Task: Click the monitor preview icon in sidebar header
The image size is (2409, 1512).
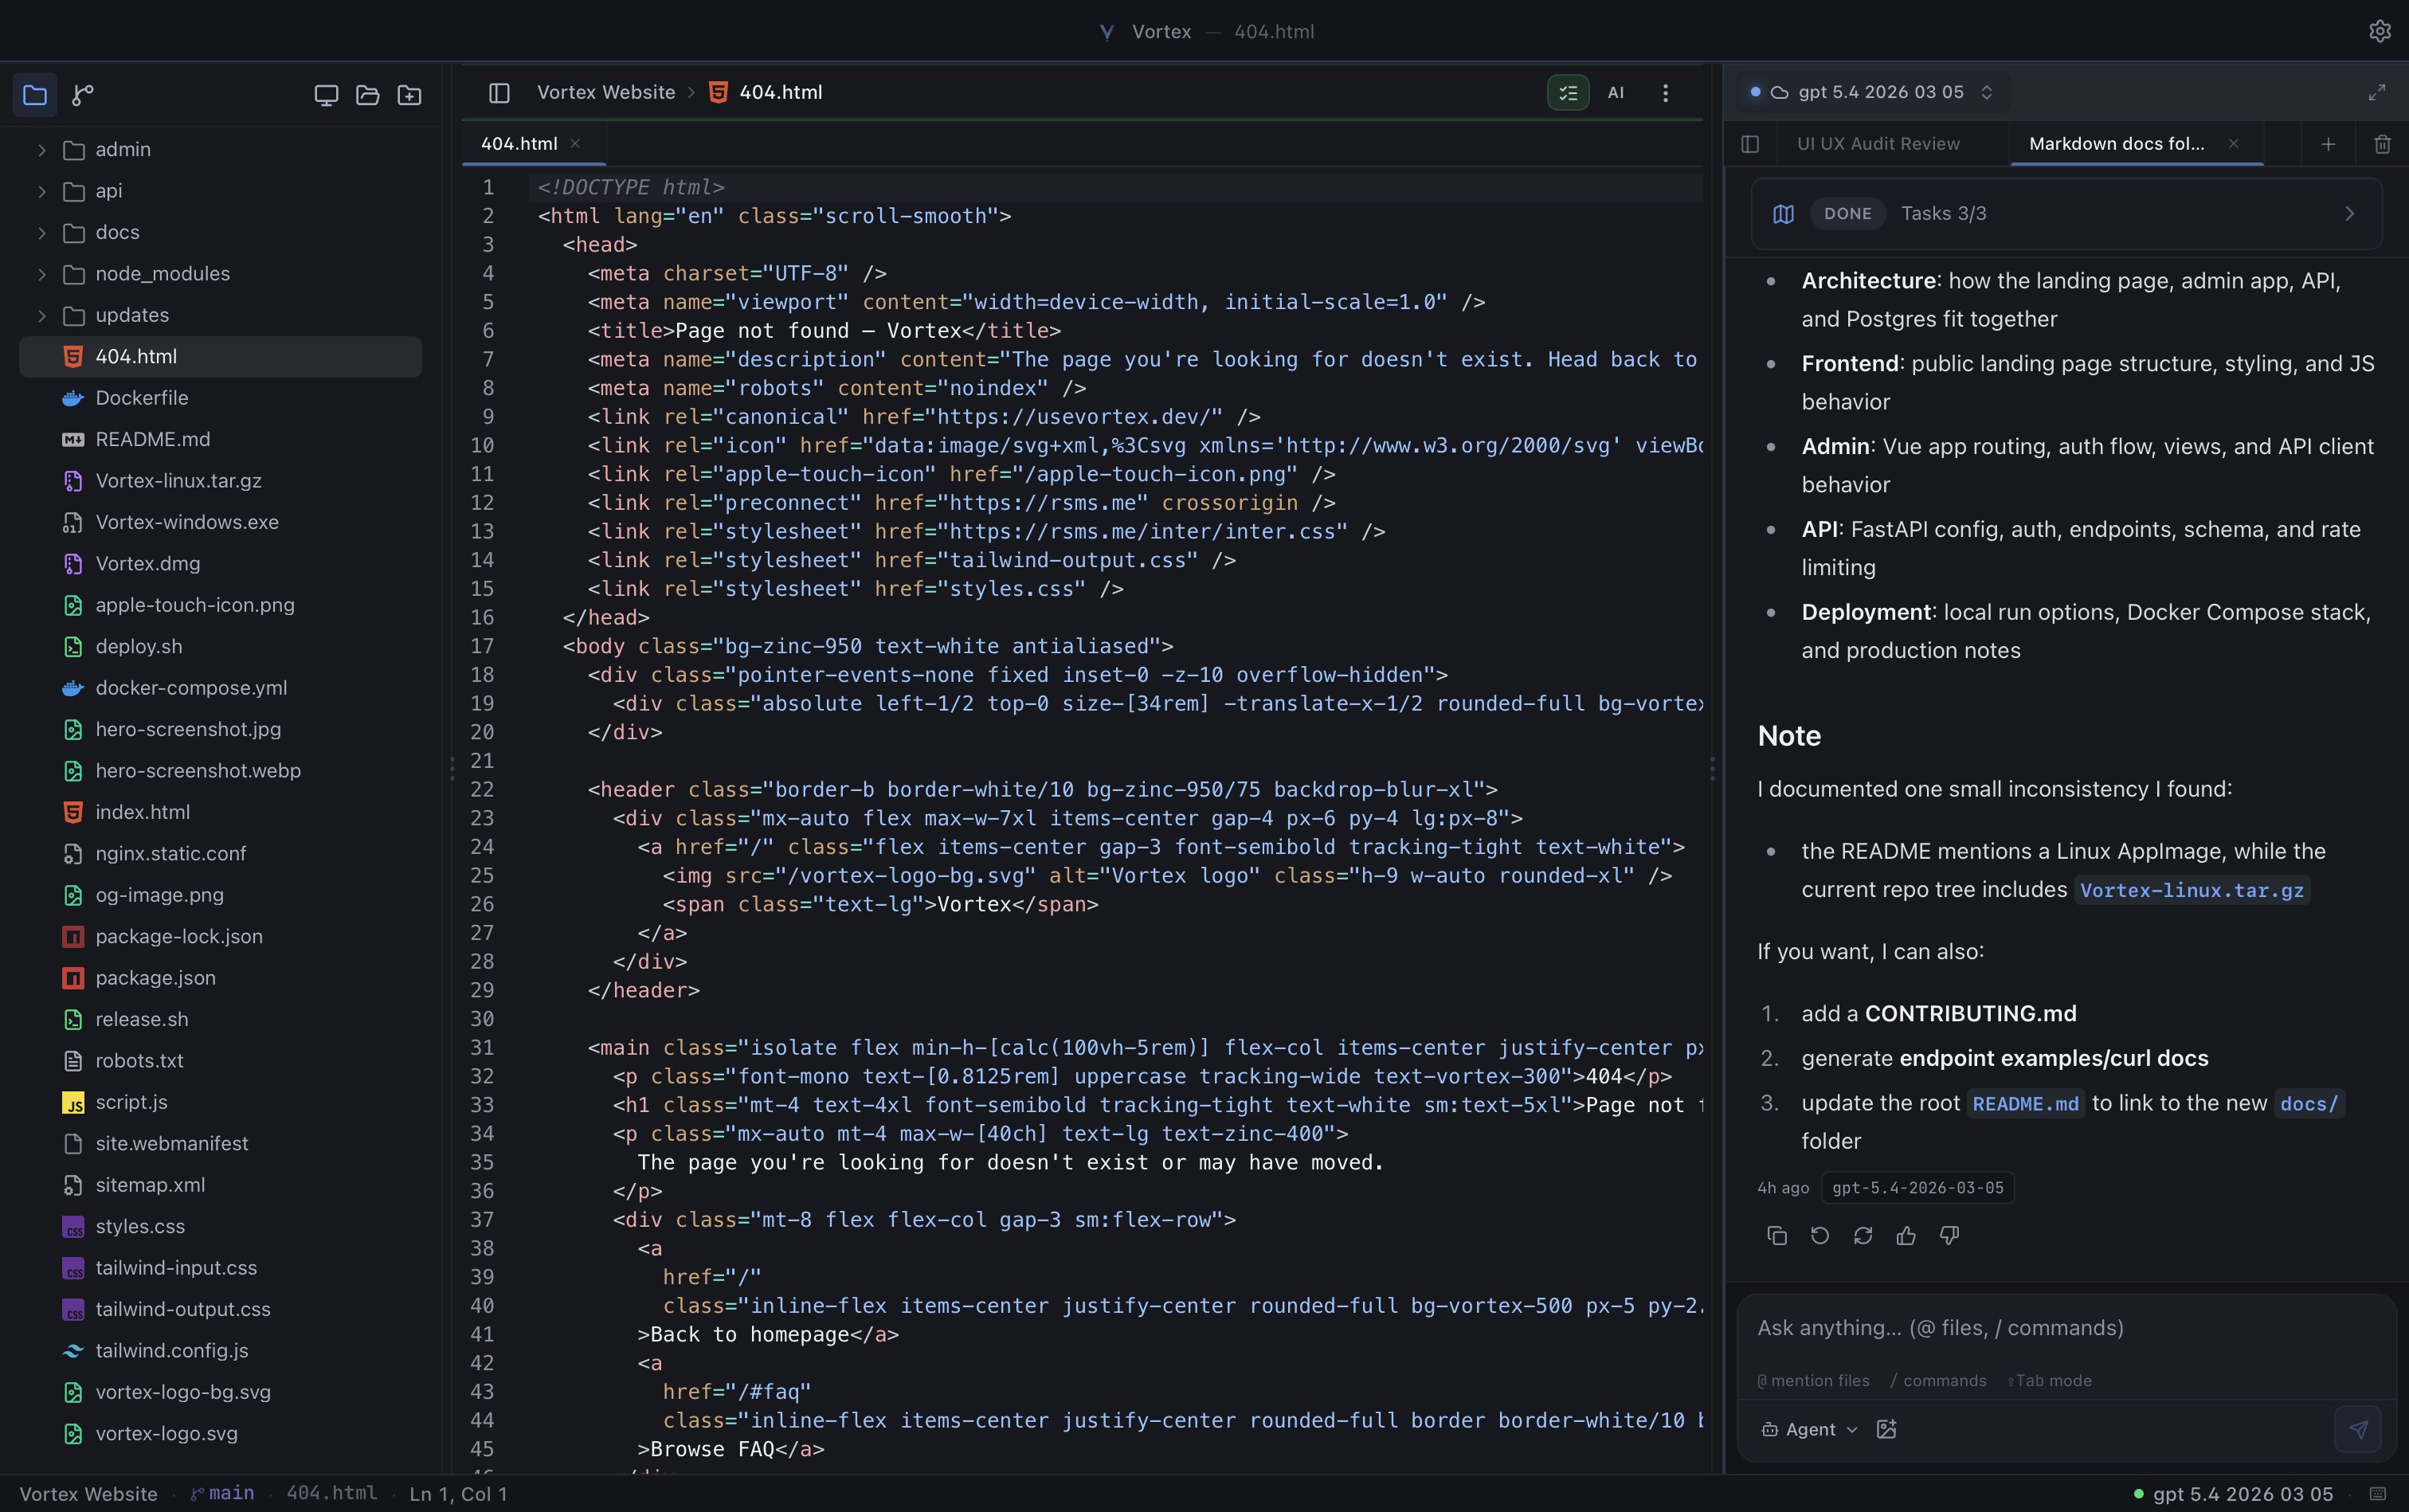Action: (326, 95)
